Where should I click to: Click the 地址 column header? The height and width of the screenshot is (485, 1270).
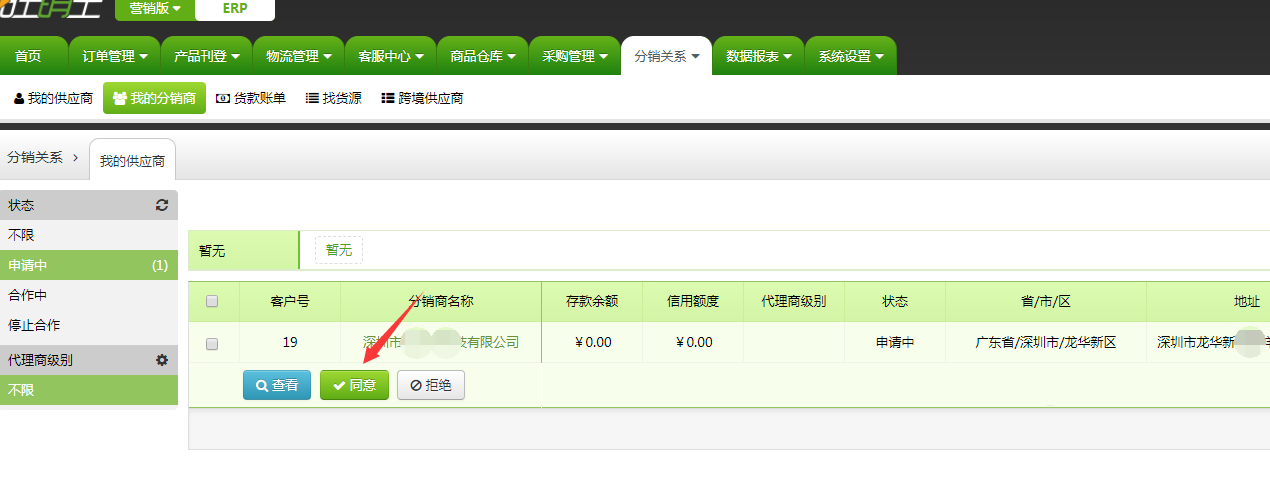pyautogui.click(x=1208, y=301)
